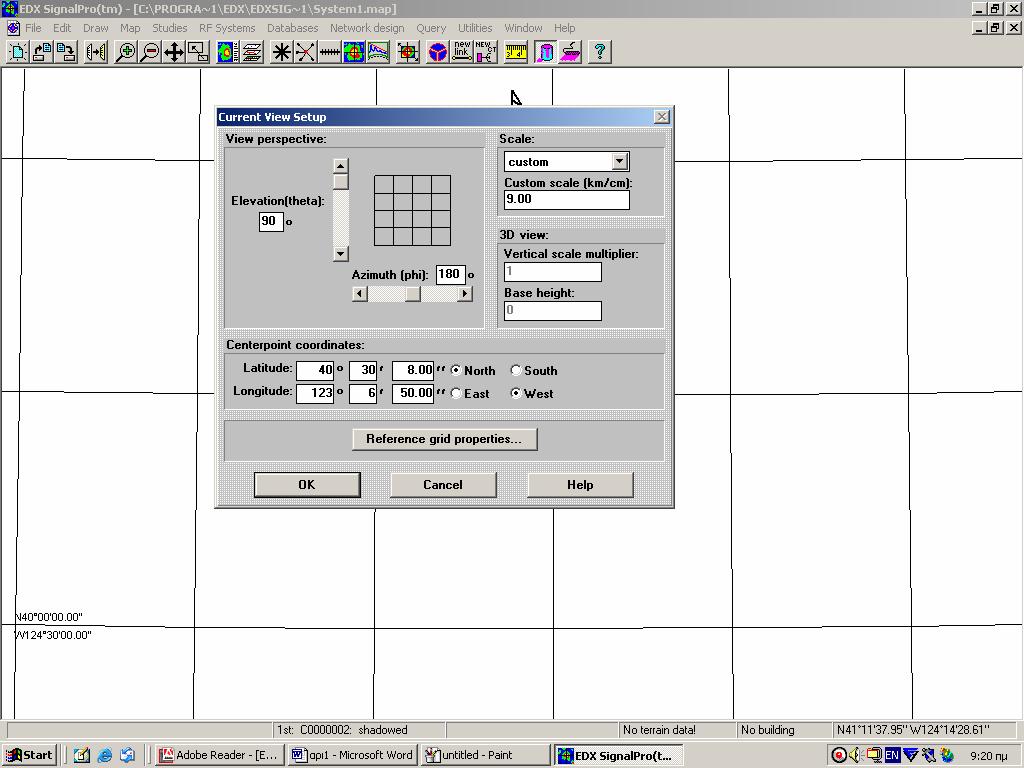
Task: Switch to untitled - Paint taskbar window
Action: [486, 755]
